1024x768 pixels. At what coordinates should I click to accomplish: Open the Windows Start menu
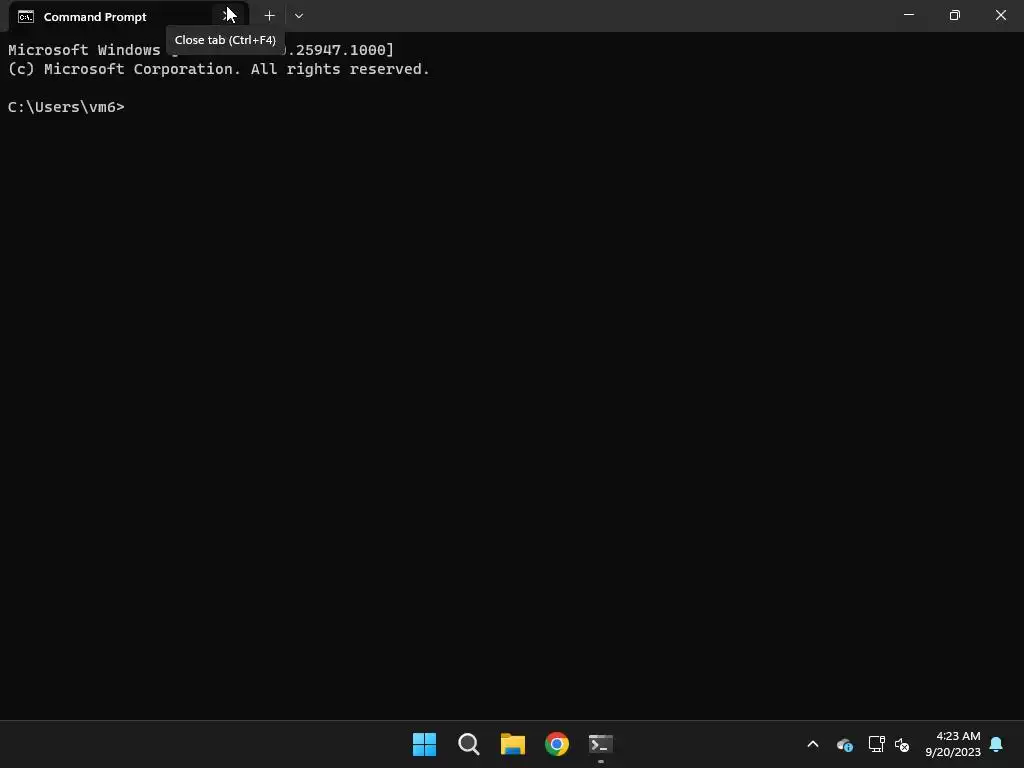click(x=424, y=744)
